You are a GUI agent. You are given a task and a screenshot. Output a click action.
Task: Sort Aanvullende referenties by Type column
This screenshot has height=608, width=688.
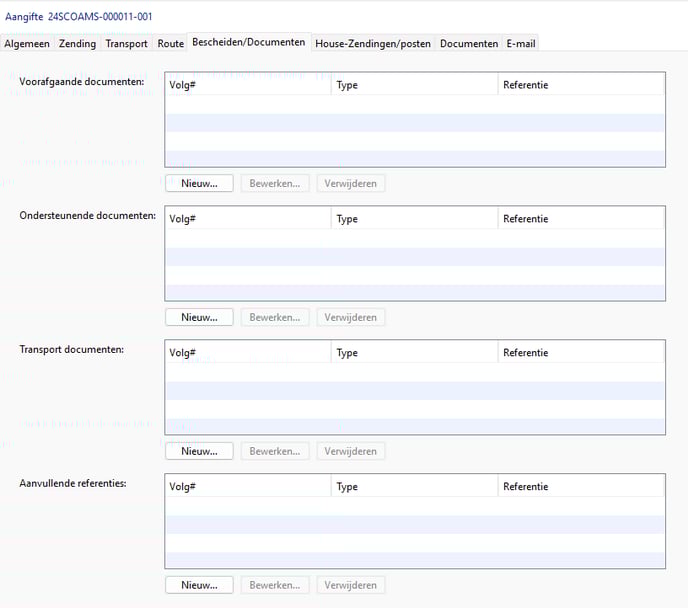coord(415,486)
